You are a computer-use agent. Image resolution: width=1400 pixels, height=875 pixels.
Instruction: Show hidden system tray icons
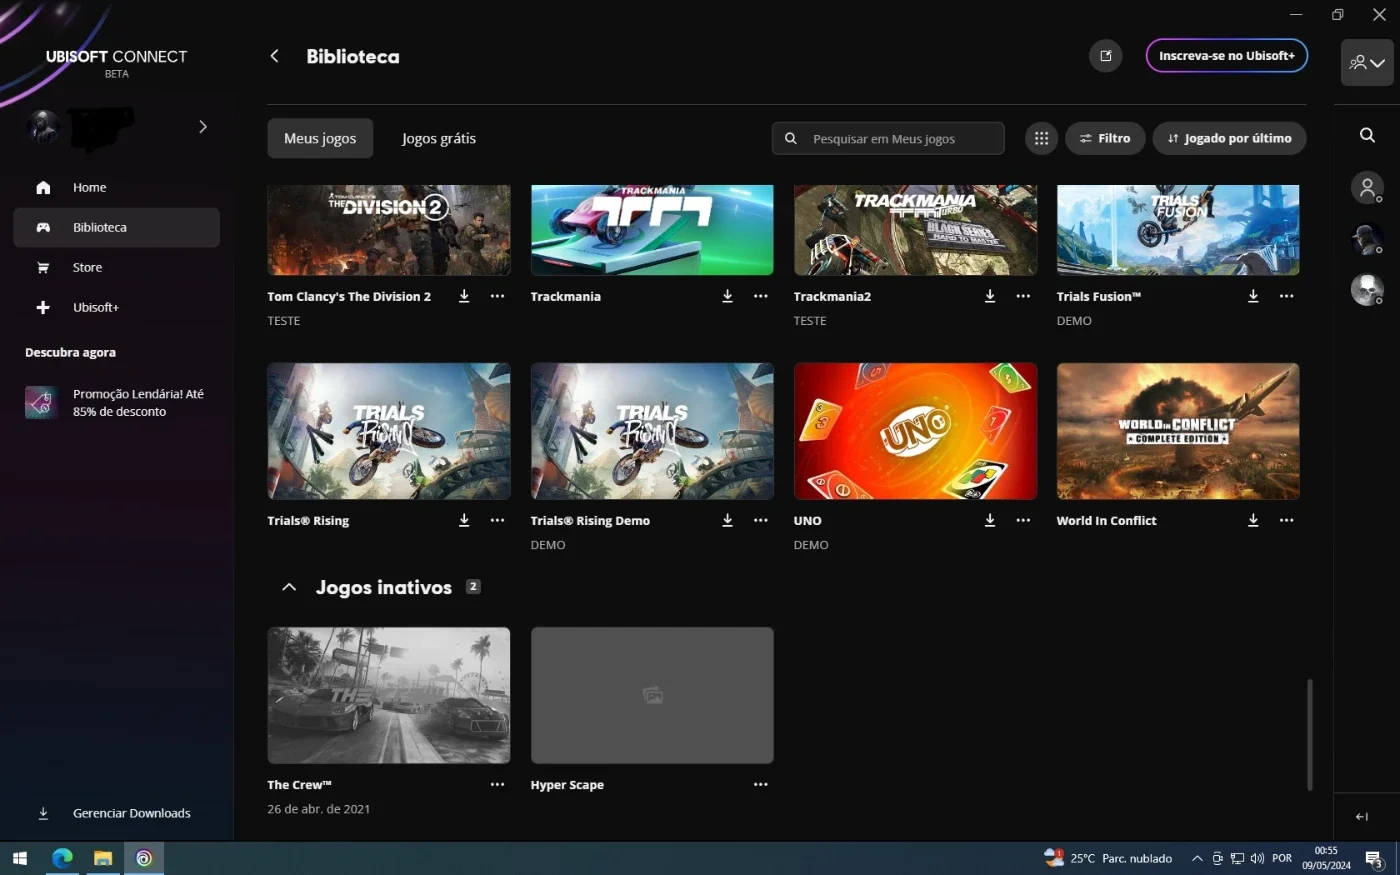(x=1196, y=858)
